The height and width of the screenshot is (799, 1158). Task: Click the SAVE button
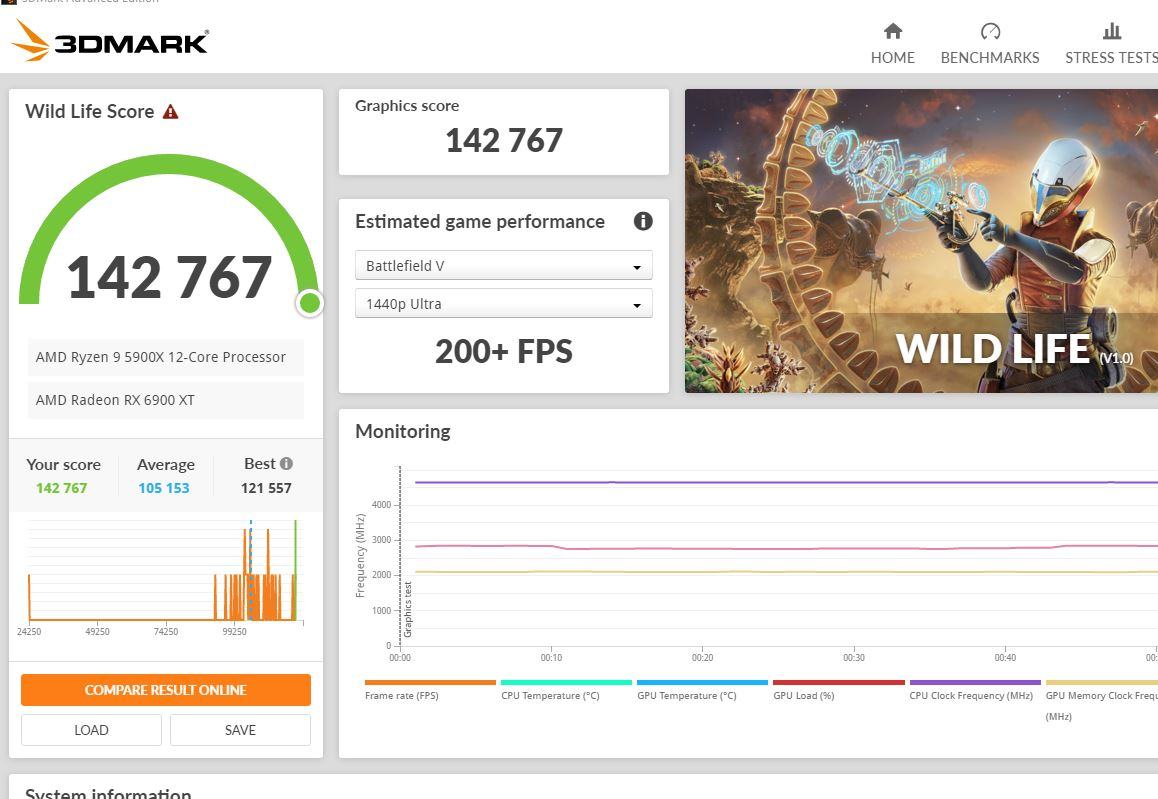point(240,730)
